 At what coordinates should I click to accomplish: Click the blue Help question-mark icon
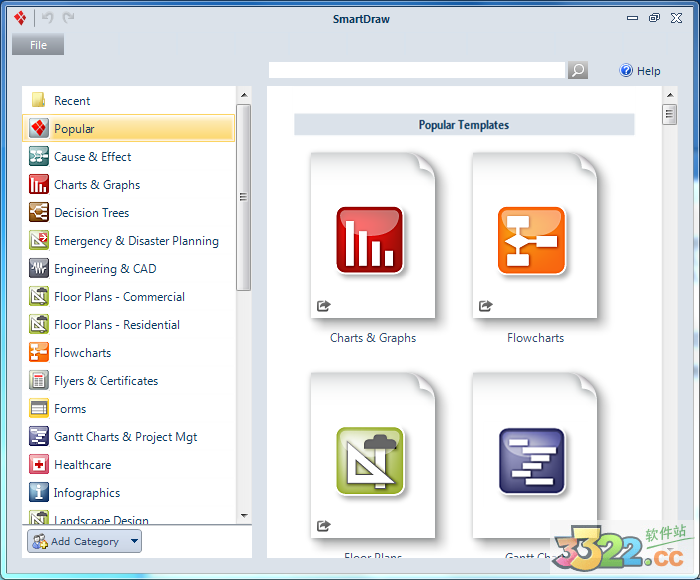click(x=626, y=70)
